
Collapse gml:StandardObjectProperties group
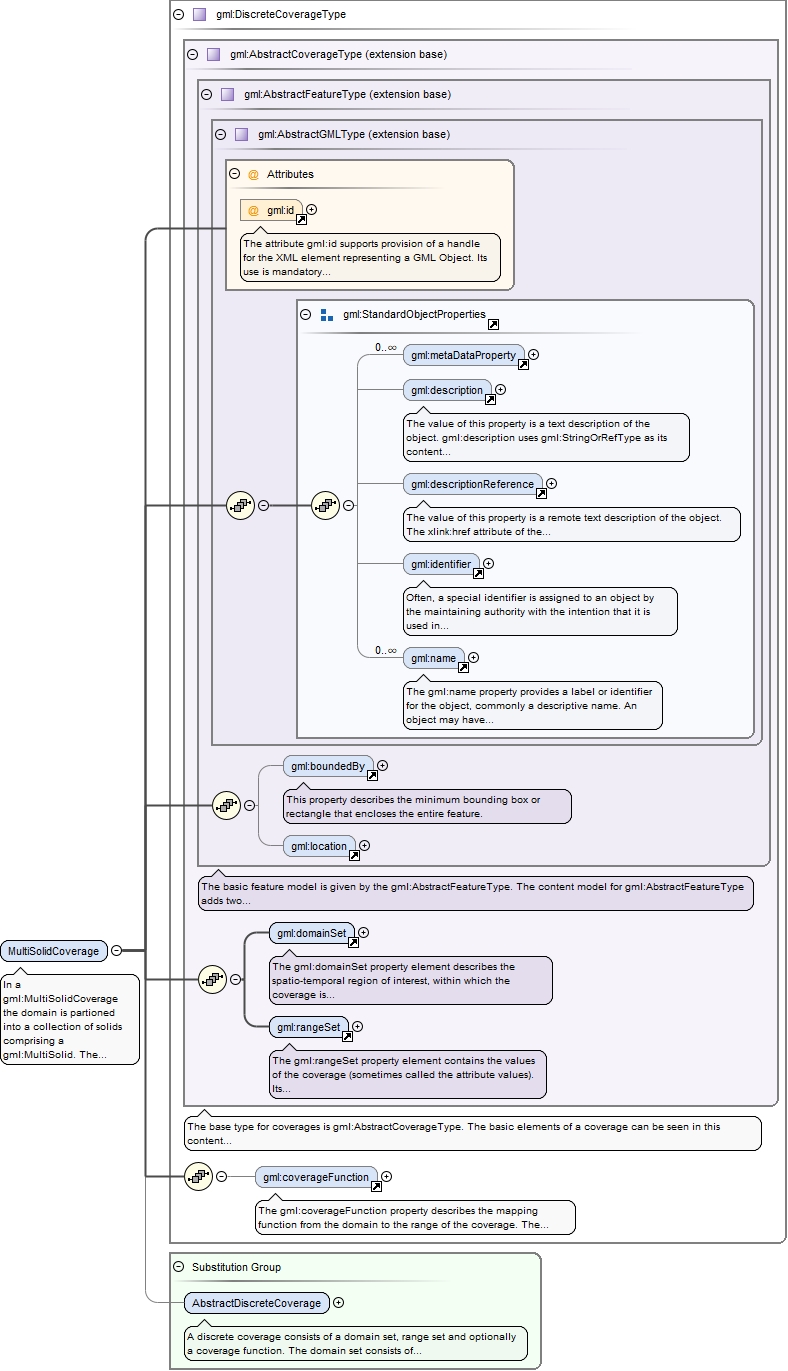[306, 314]
